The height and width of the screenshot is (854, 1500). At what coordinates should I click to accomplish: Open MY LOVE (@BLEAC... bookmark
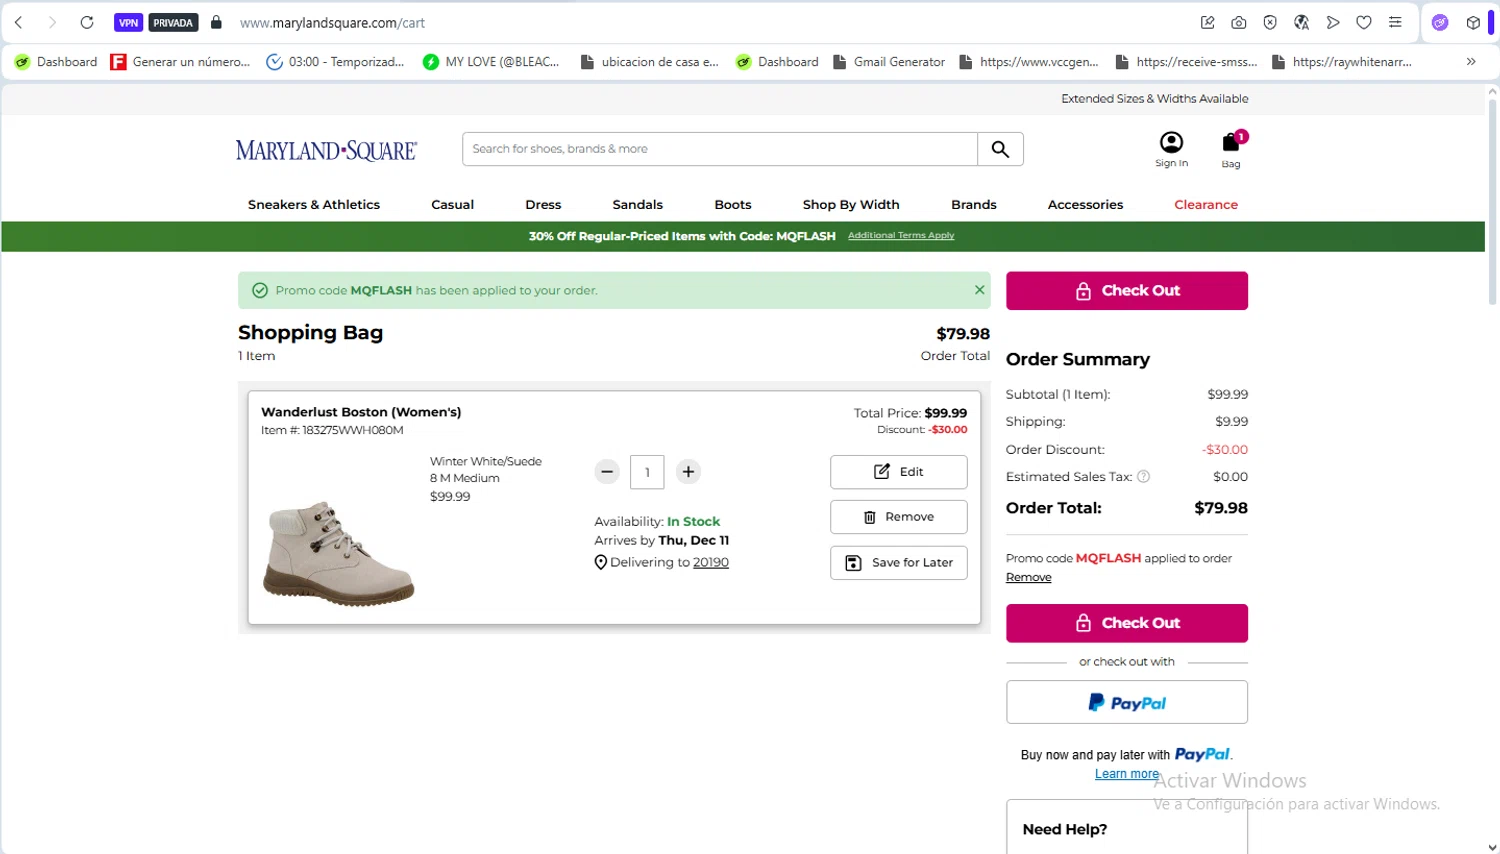point(491,62)
